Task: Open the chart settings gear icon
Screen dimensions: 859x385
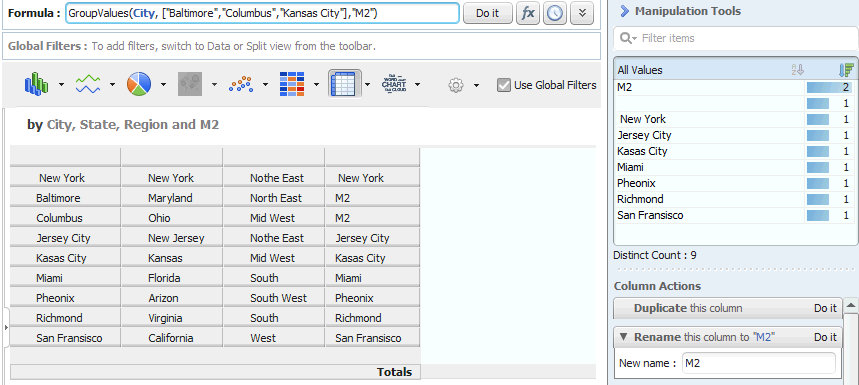Action: tap(456, 85)
